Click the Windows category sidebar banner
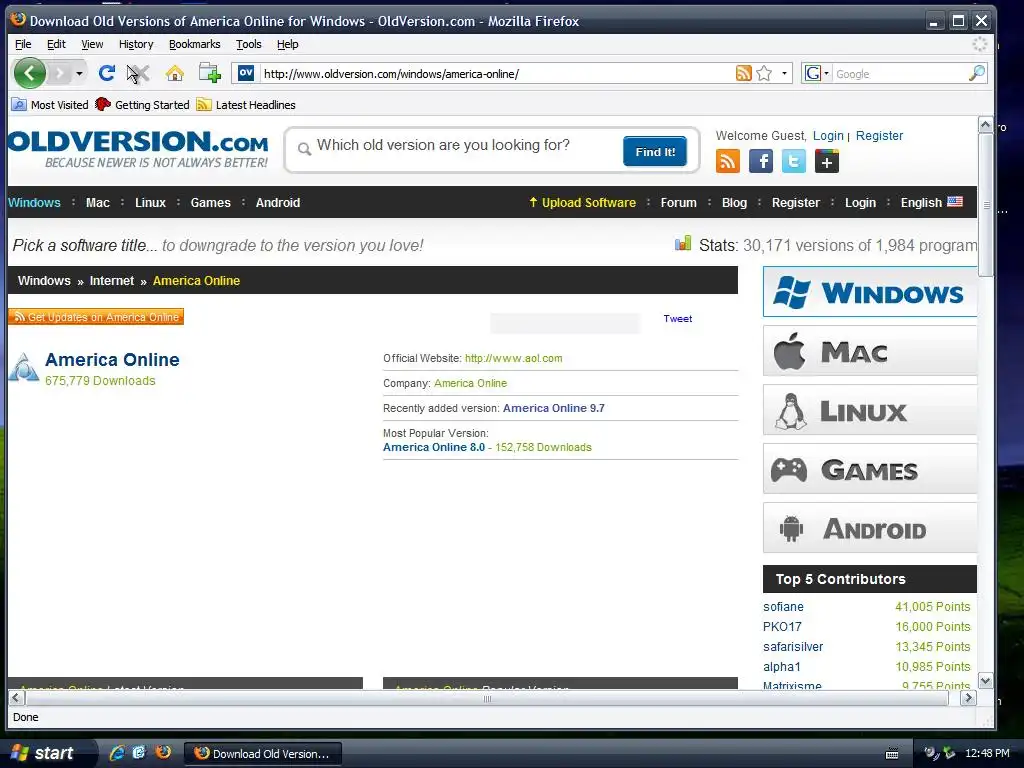This screenshot has width=1024, height=768. pyautogui.click(x=870, y=292)
